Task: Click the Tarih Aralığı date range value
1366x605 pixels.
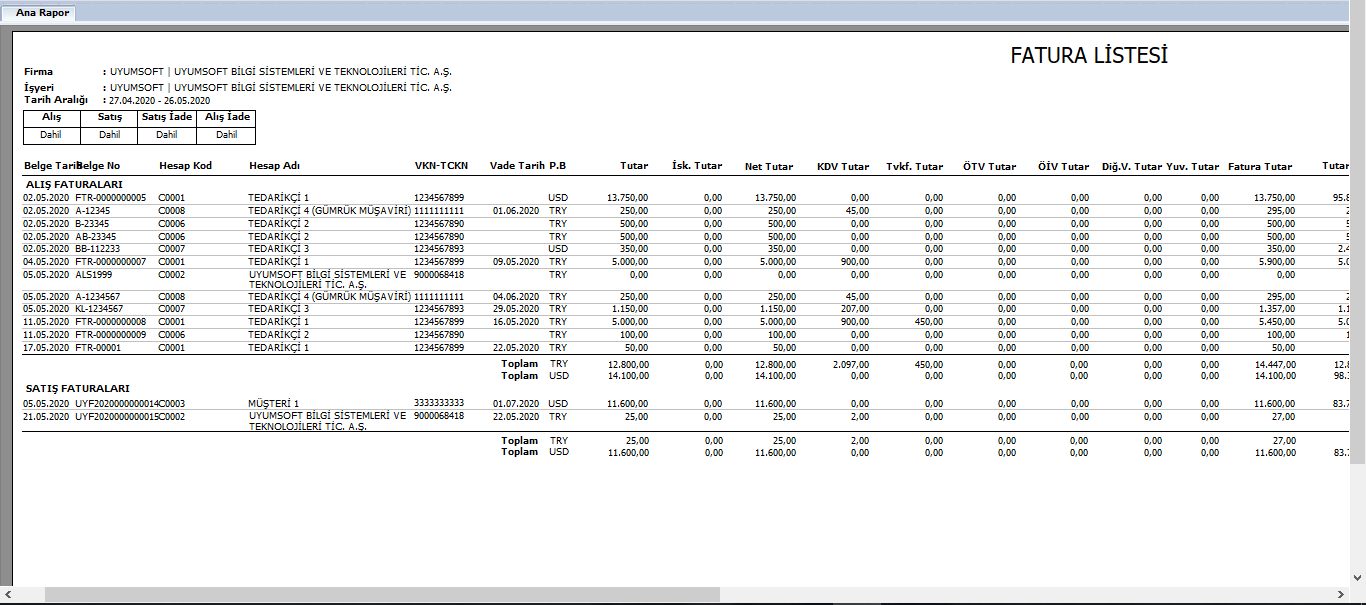Action: pos(160,101)
